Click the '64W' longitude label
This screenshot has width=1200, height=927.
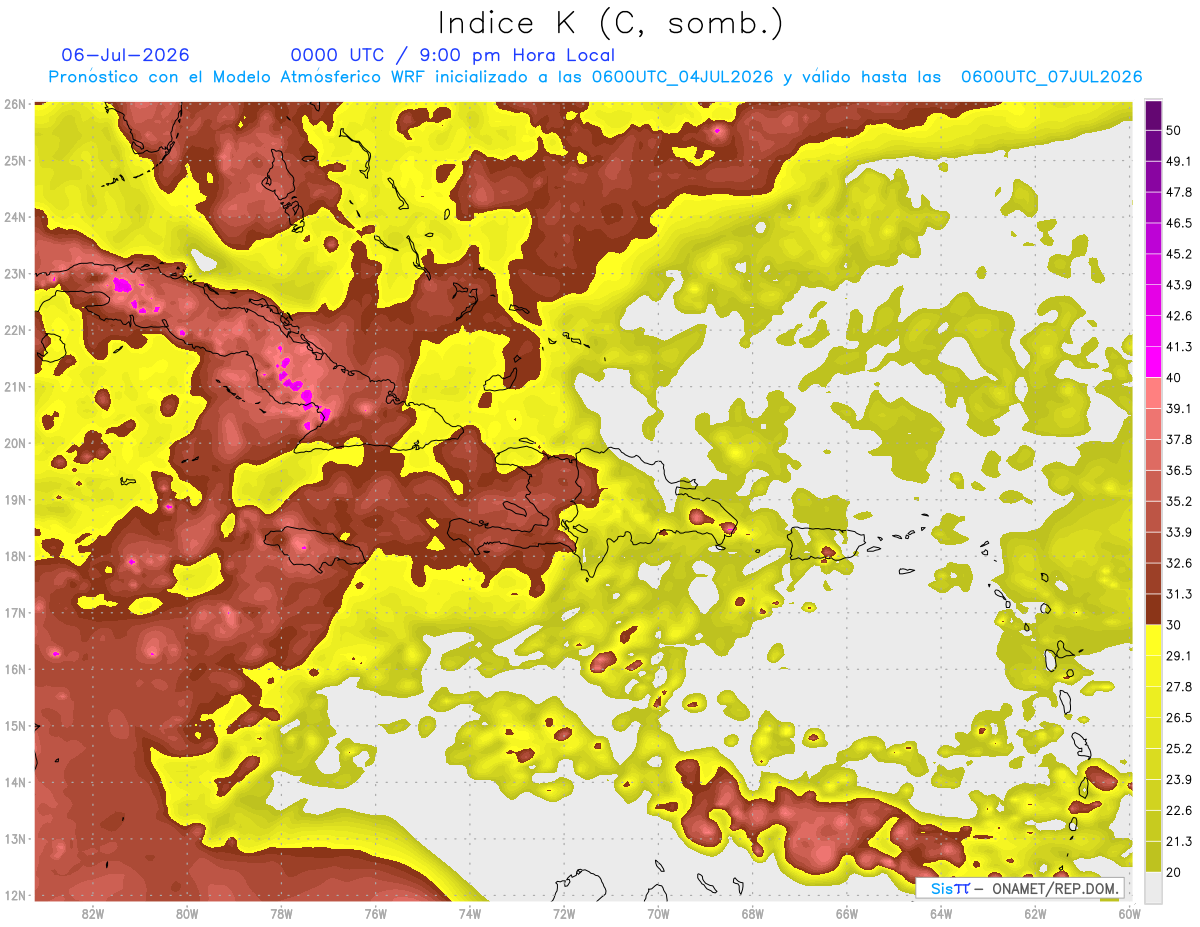941,913
